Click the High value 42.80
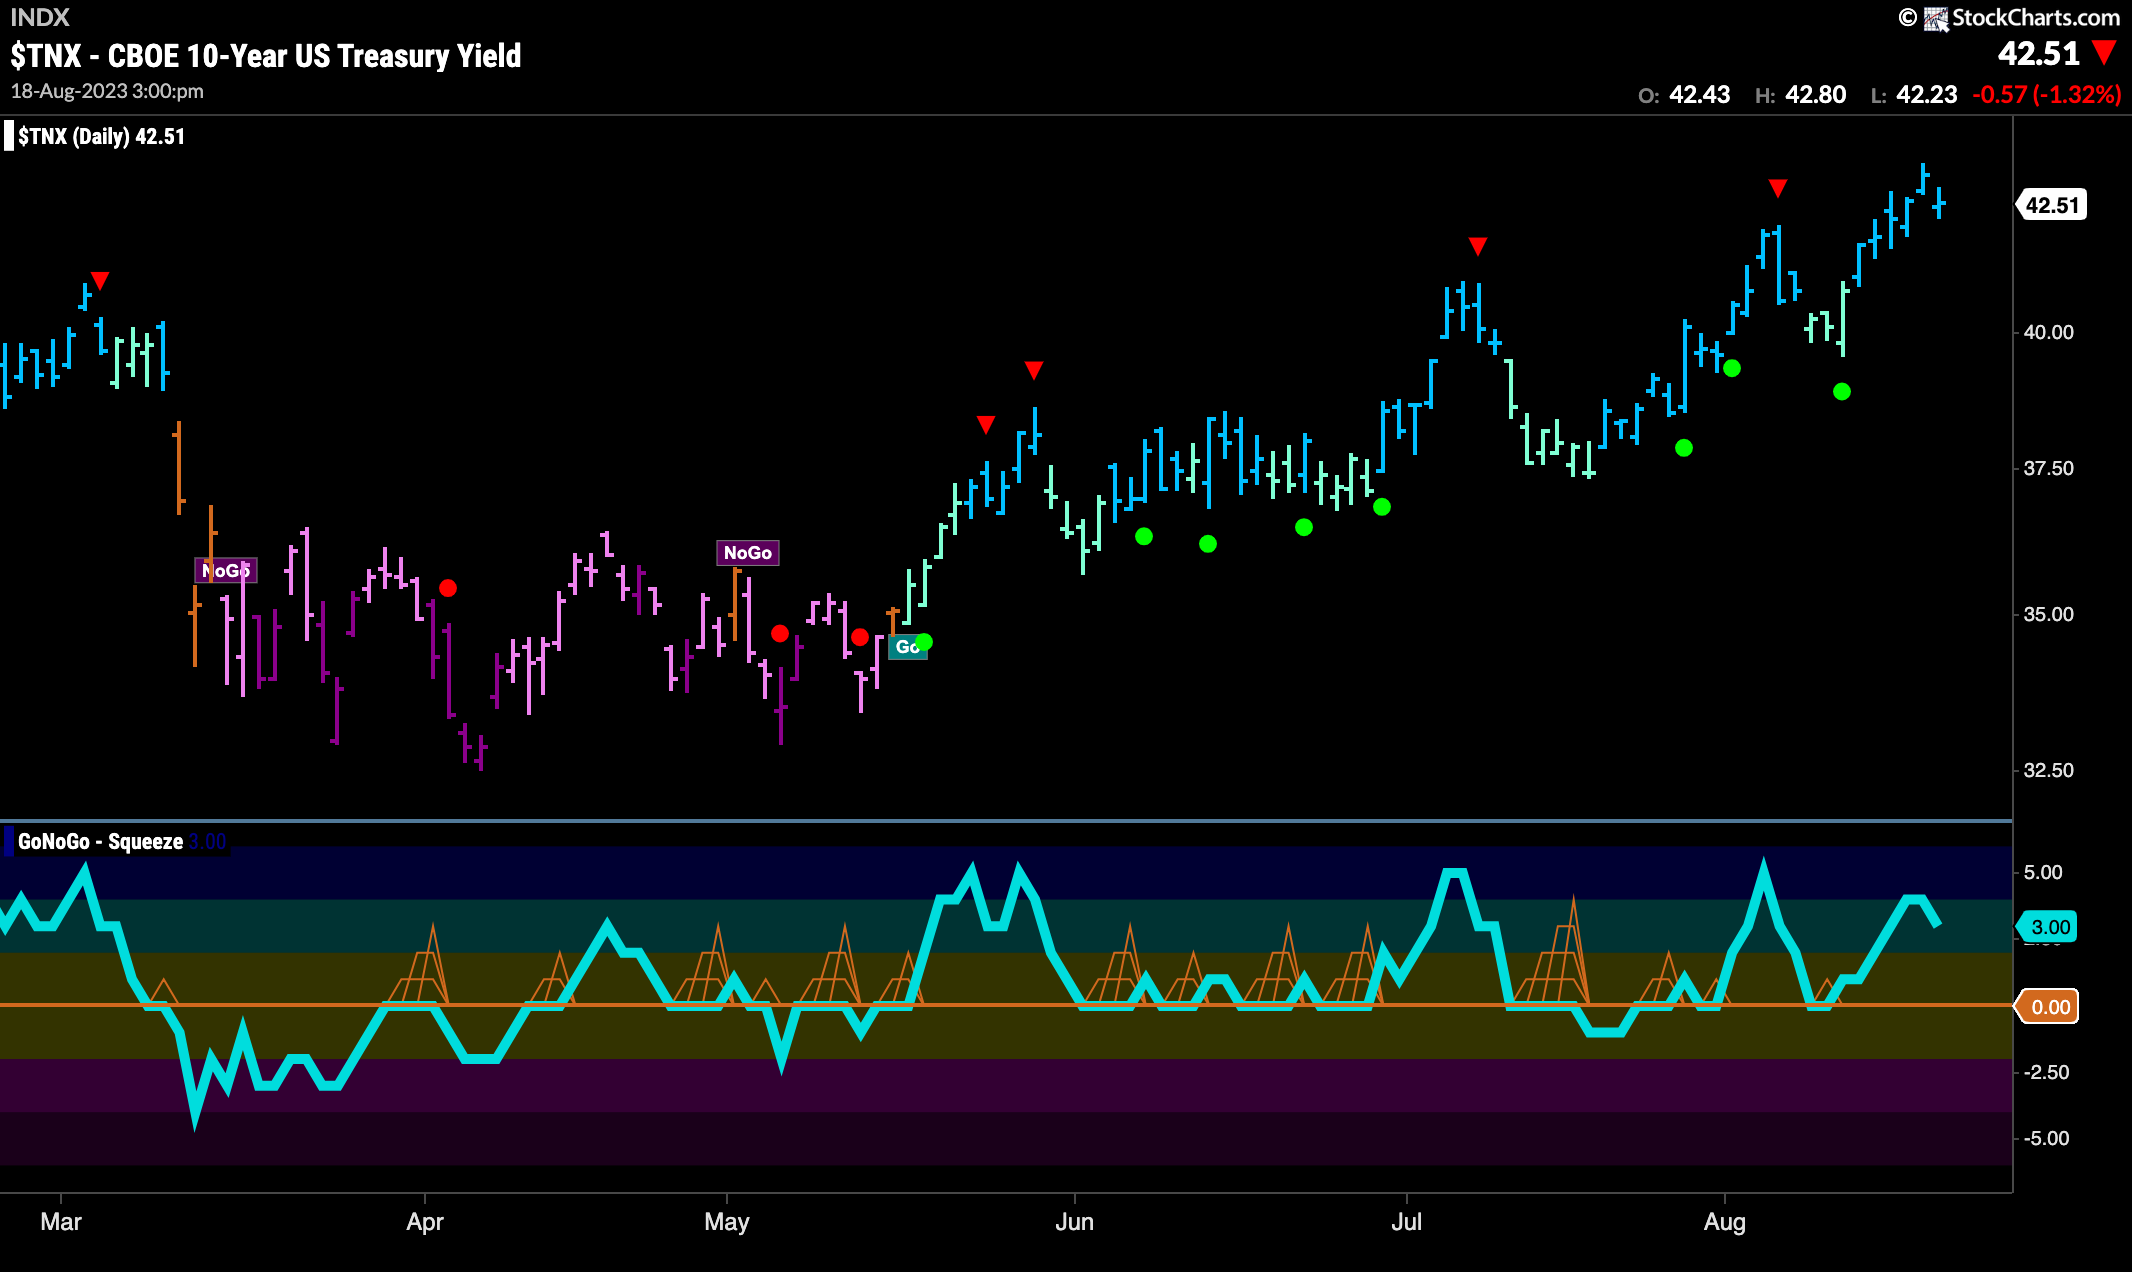This screenshot has height=1272, width=2132. click(x=1815, y=95)
